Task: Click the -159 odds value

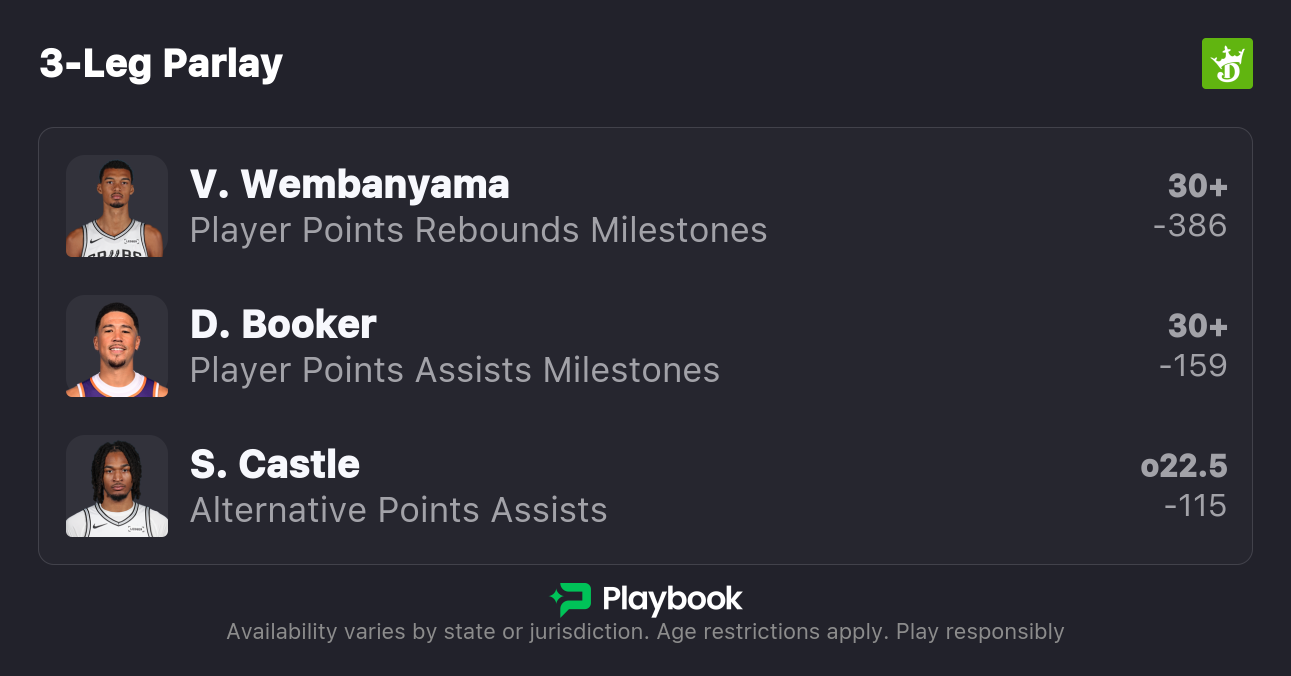Action: [x=1192, y=366]
